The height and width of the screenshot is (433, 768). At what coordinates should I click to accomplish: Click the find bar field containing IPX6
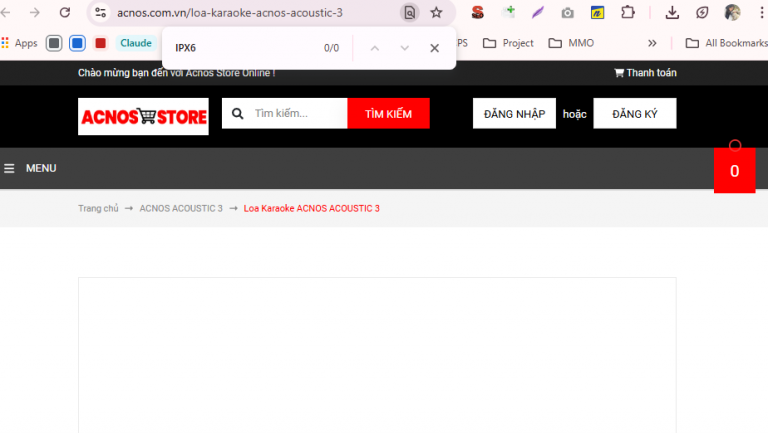click(x=245, y=48)
